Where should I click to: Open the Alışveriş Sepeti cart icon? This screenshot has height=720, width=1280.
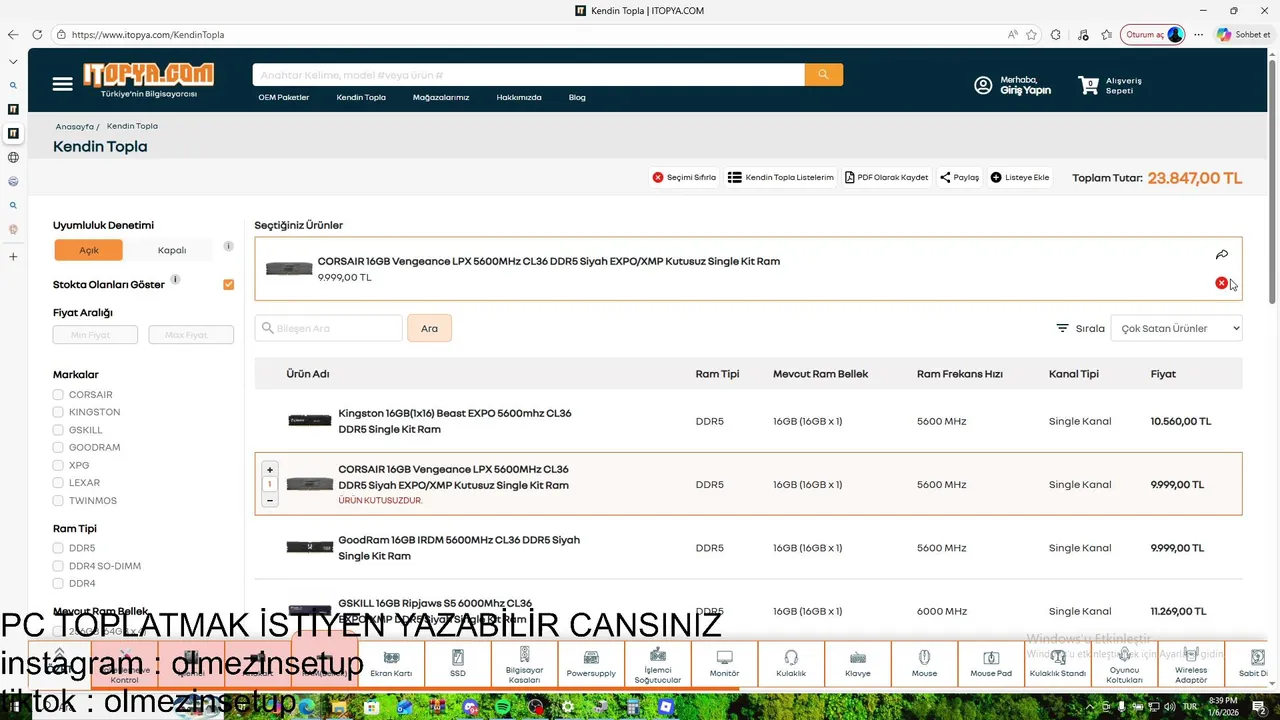click(1088, 85)
